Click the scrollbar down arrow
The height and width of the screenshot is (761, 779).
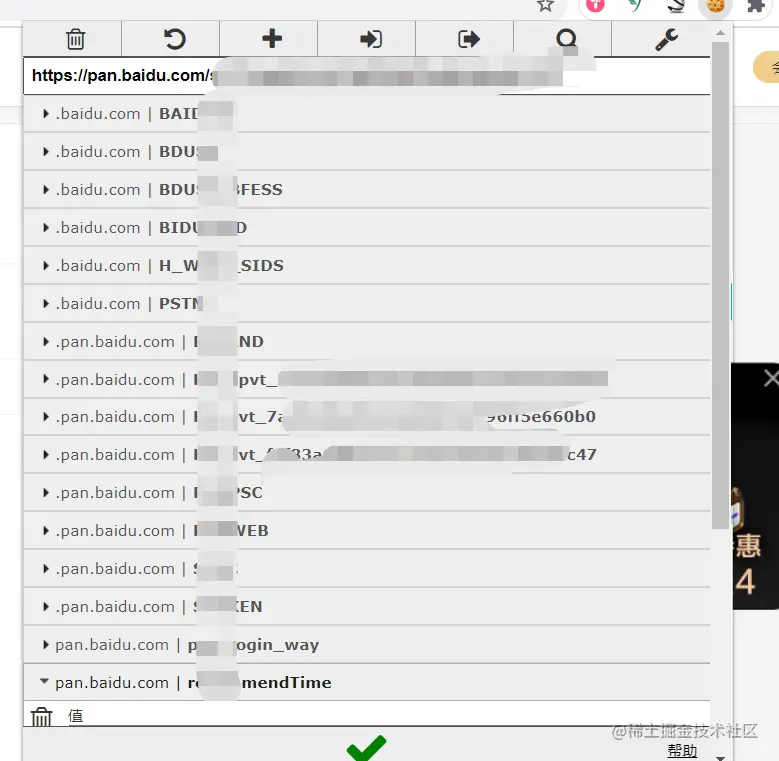[x=720, y=758]
